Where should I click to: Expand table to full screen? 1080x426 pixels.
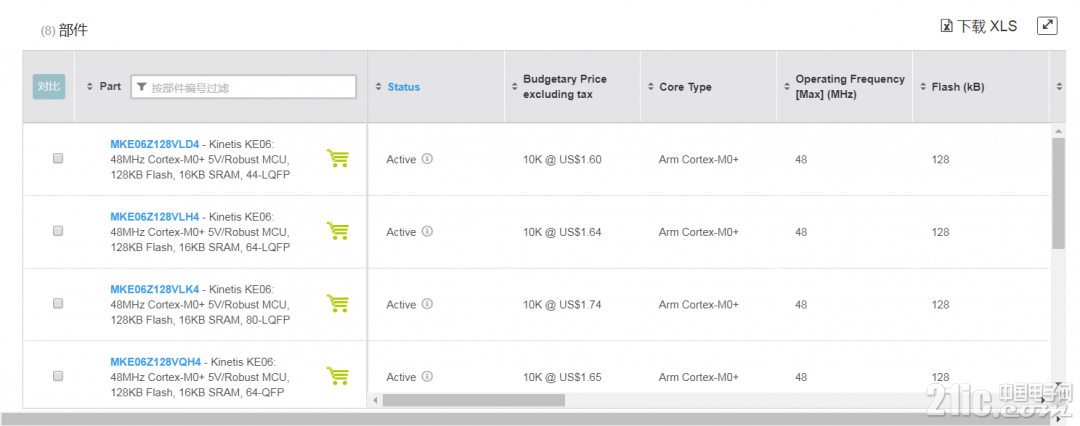[1047, 26]
